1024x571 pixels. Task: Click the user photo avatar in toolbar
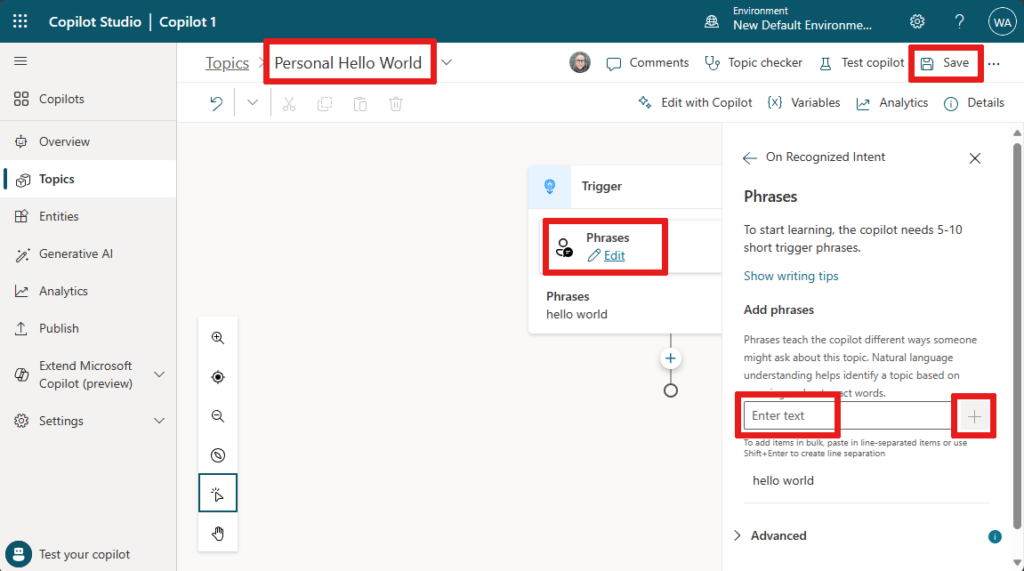pyautogui.click(x=580, y=63)
